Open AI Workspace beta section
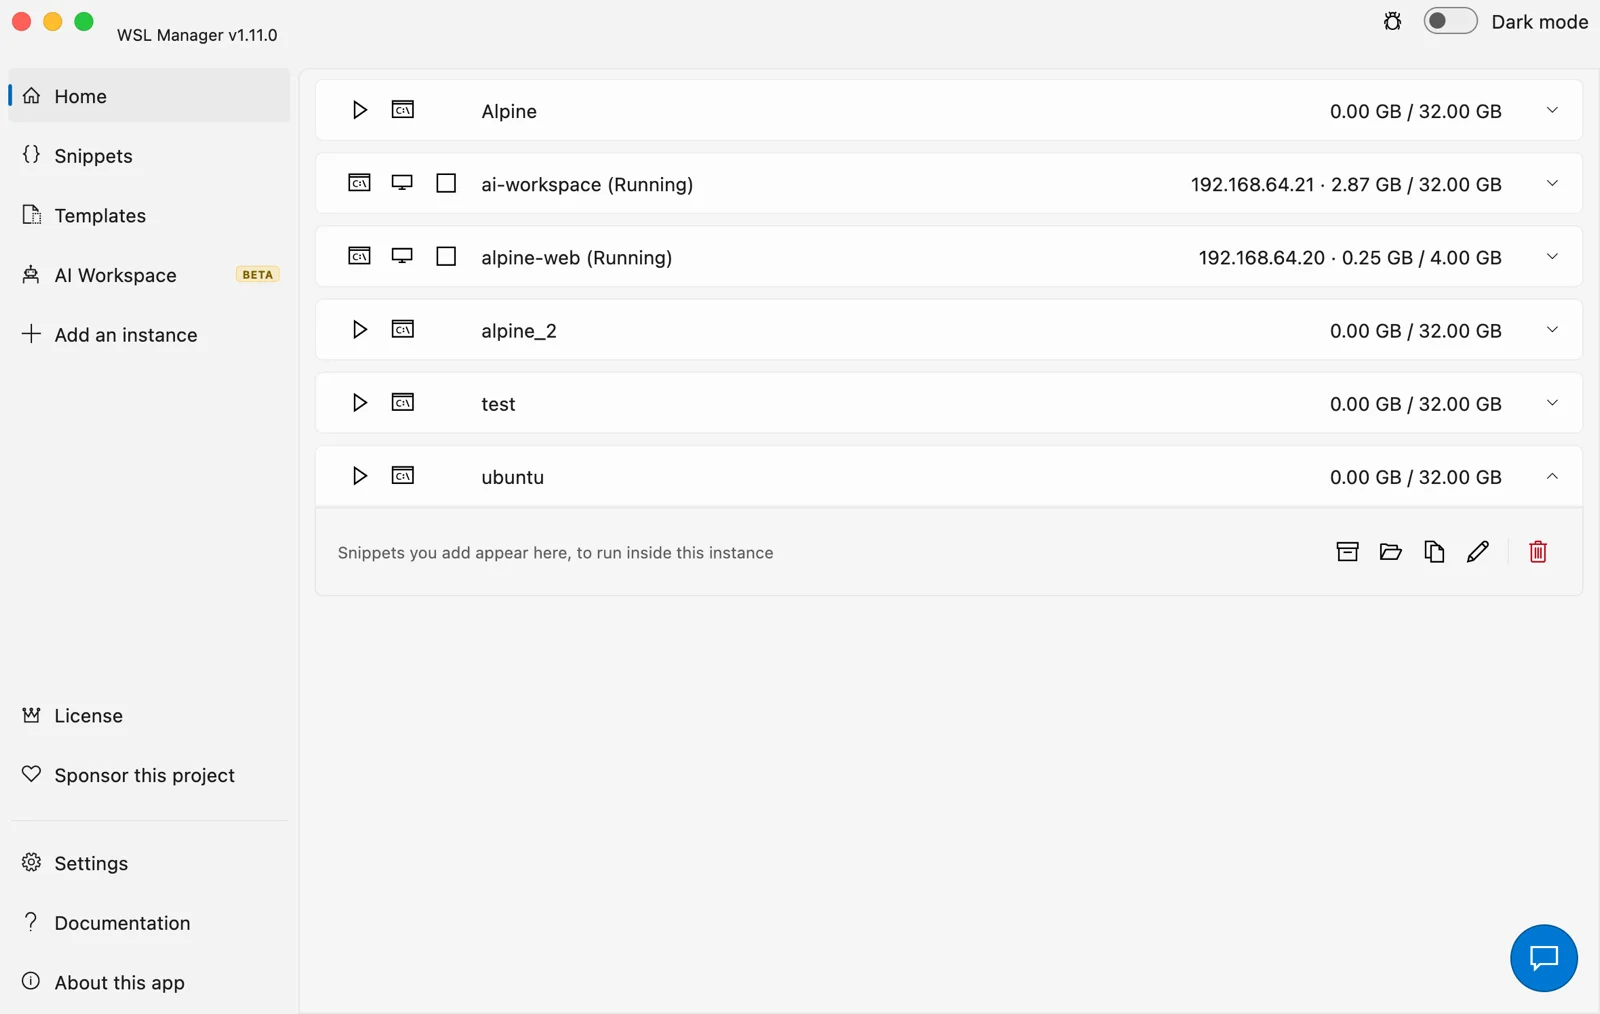1600x1014 pixels. coord(149,275)
